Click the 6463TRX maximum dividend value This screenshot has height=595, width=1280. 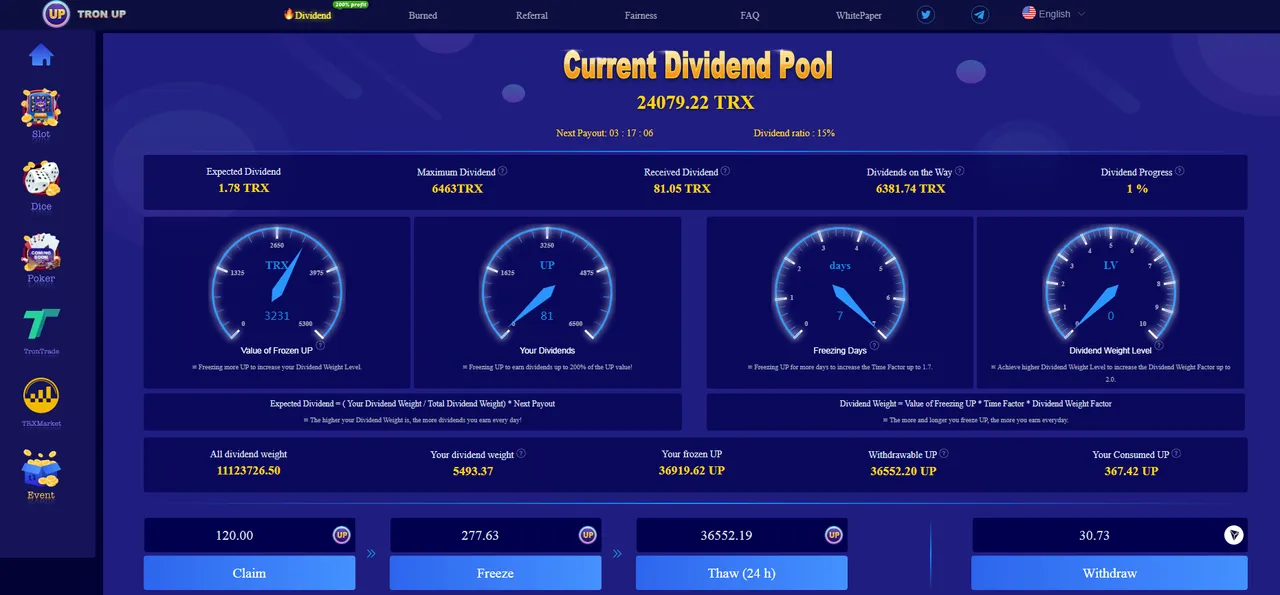click(x=457, y=188)
